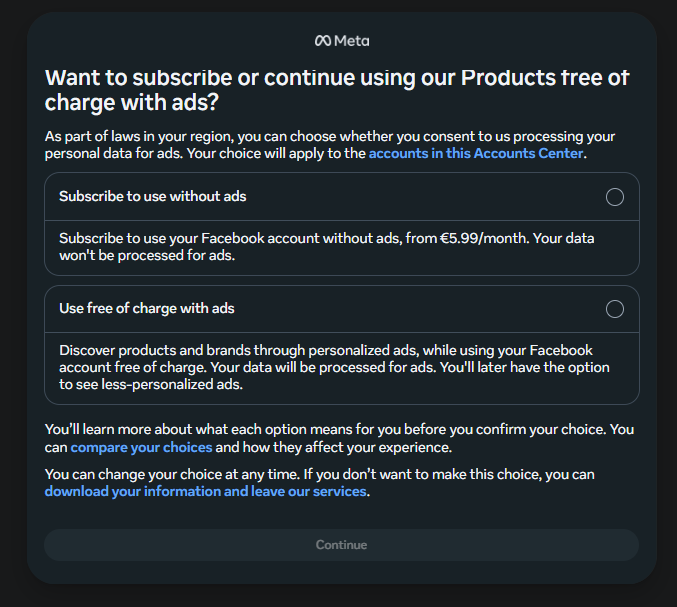
Task: Click the "Discover products and brands" description text
Action: pyautogui.click(x=334, y=367)
